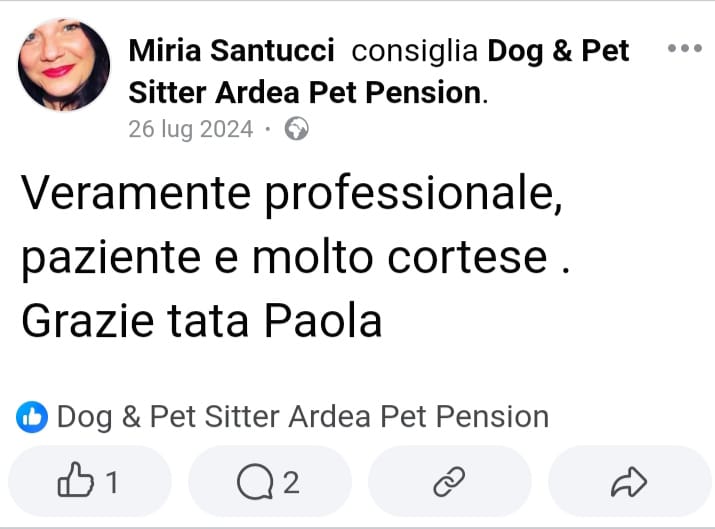
Task: Click the globe public audience icon
Action: click(x=296, y=129)
